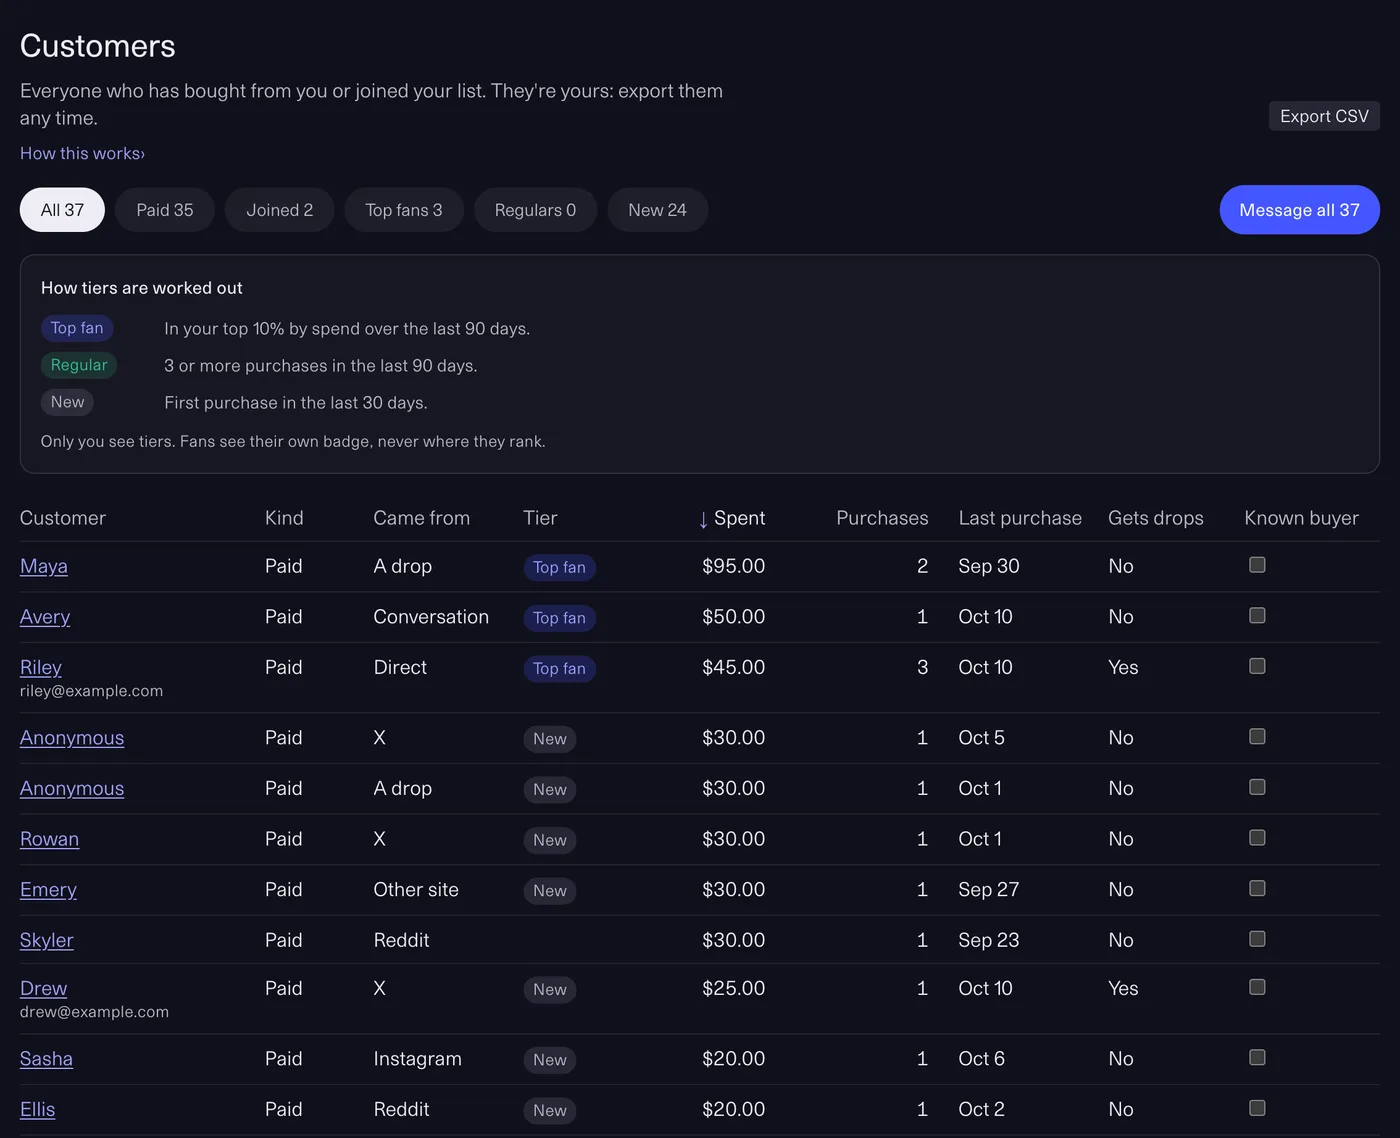Screen dimensions: 1400x1138
Task: Tick Known buyer checkbox for Riley
Action: [1257, 666]
